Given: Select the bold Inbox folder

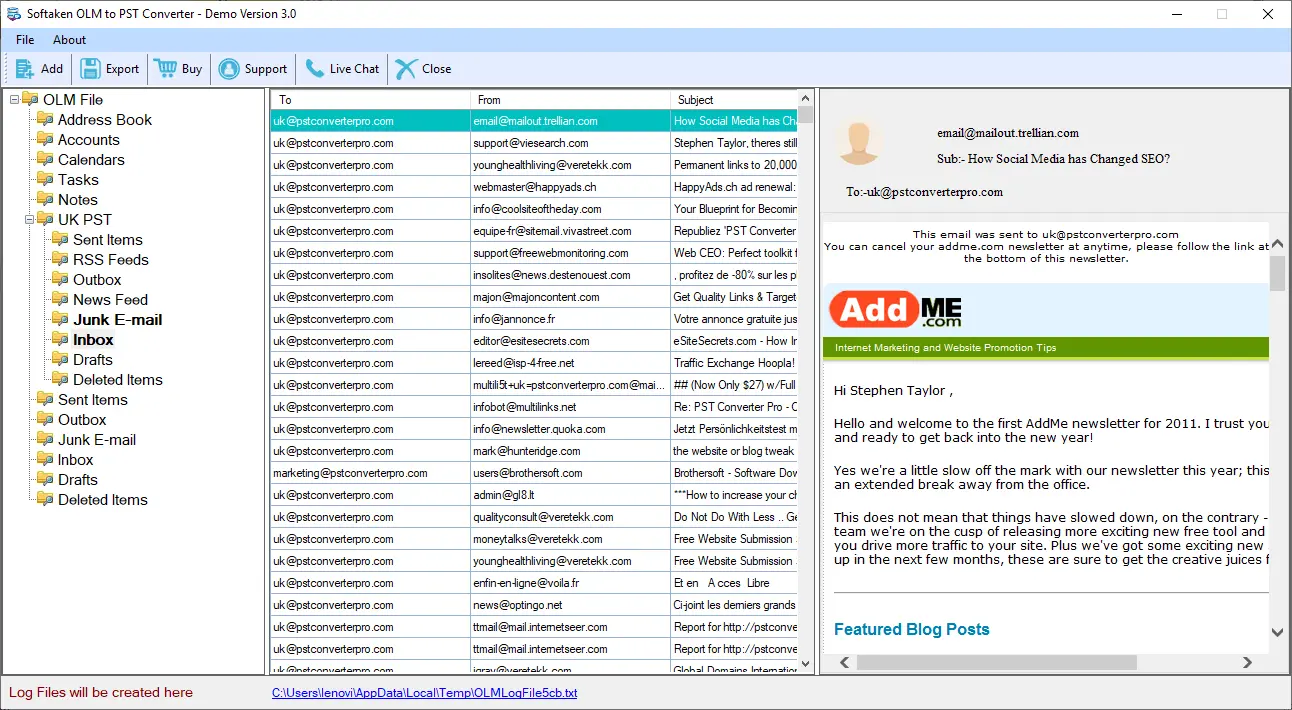Looking at the screenshot, I should click(x=93, y=339).
